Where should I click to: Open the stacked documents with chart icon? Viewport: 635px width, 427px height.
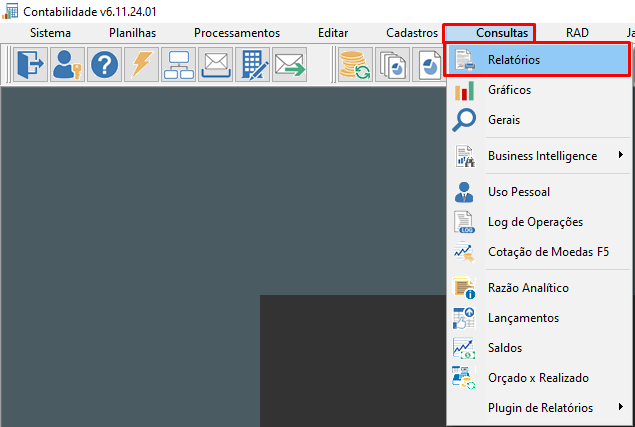[392, 64]
